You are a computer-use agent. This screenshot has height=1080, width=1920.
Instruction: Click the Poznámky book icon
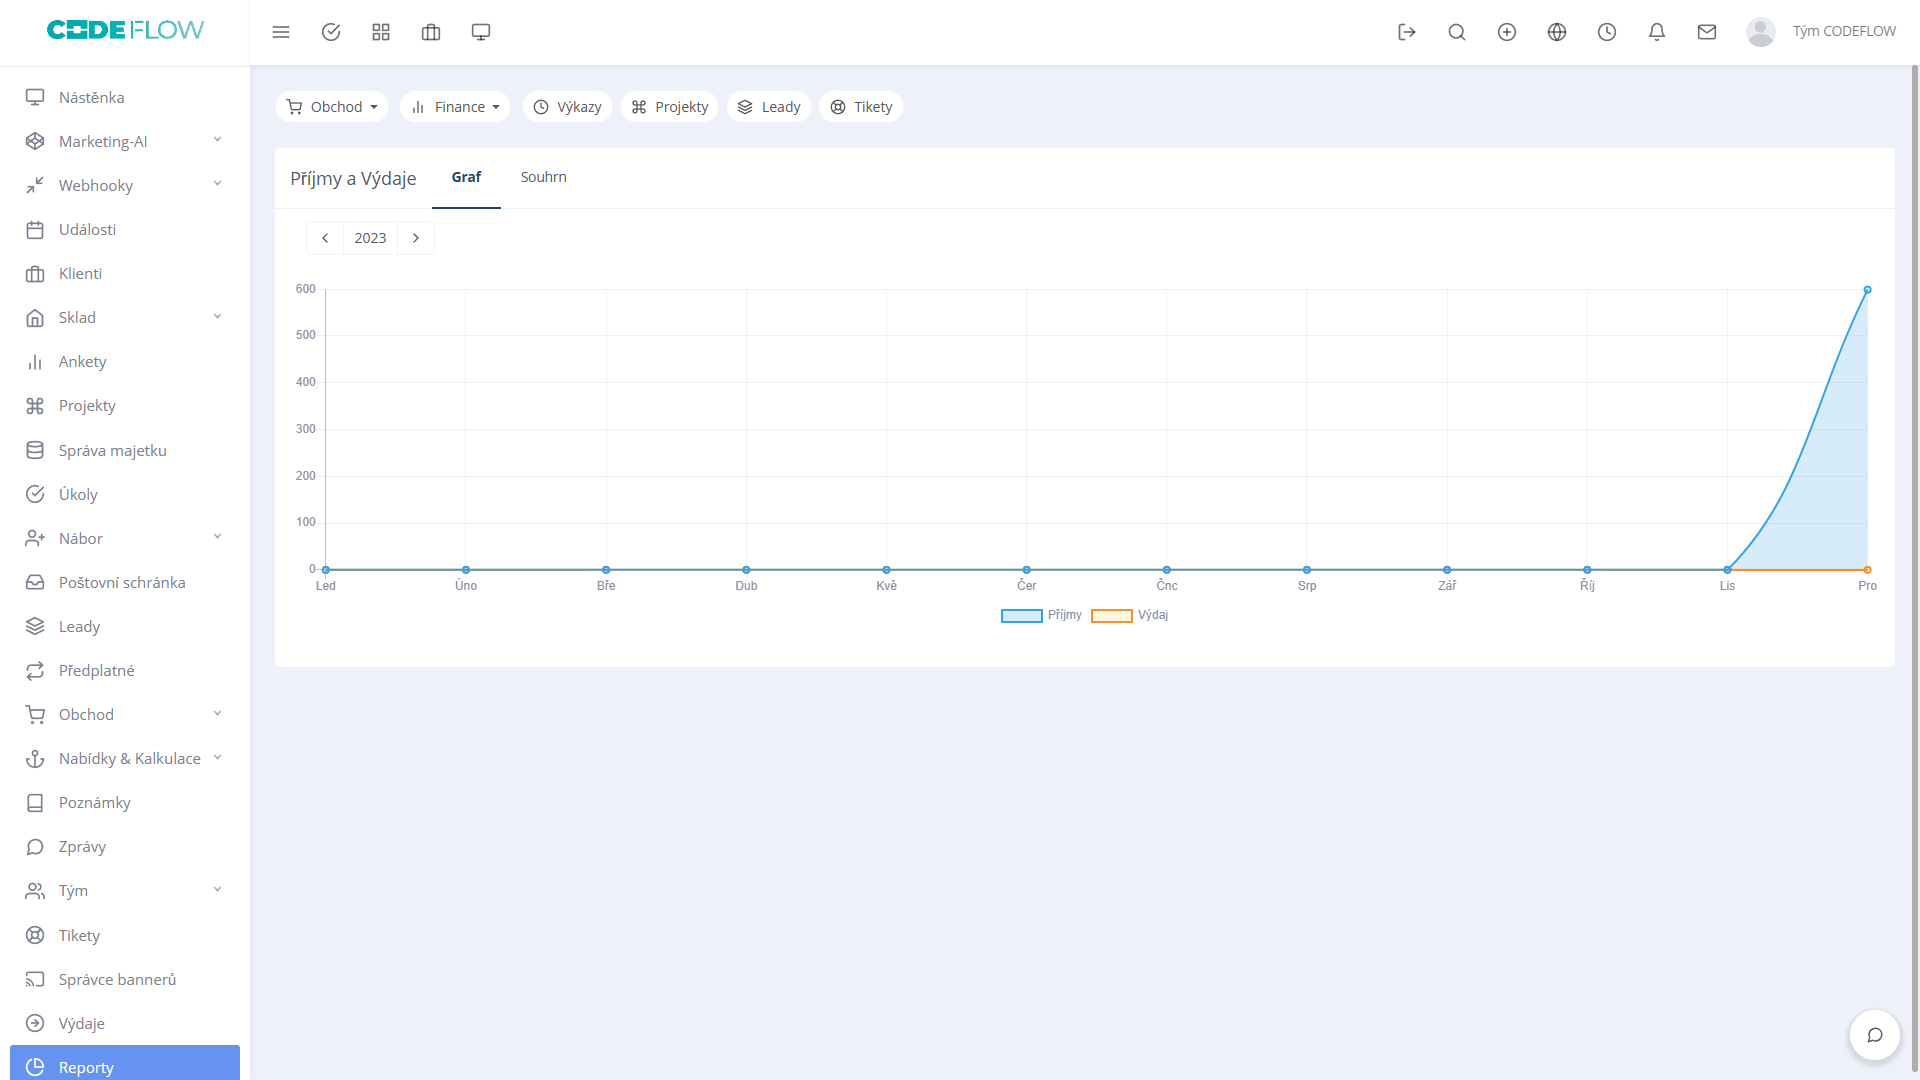(x=35, y=802)
